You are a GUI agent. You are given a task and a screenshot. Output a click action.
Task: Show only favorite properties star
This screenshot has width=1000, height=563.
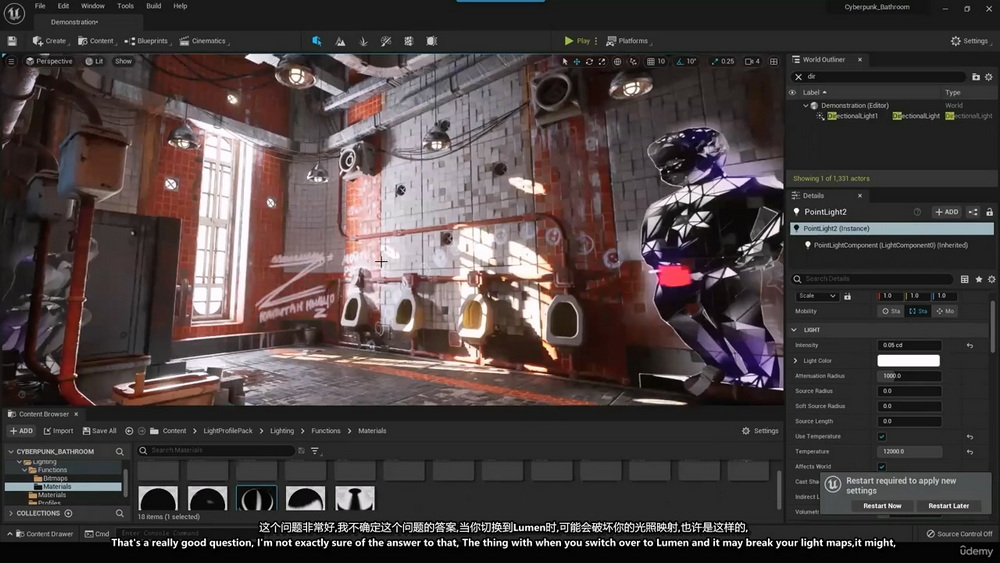(x=978, y=279)
